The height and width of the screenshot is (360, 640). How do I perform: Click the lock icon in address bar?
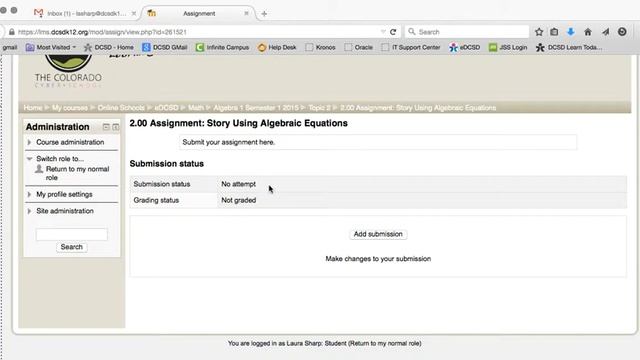pyautogui.click(x=12, y=32)
